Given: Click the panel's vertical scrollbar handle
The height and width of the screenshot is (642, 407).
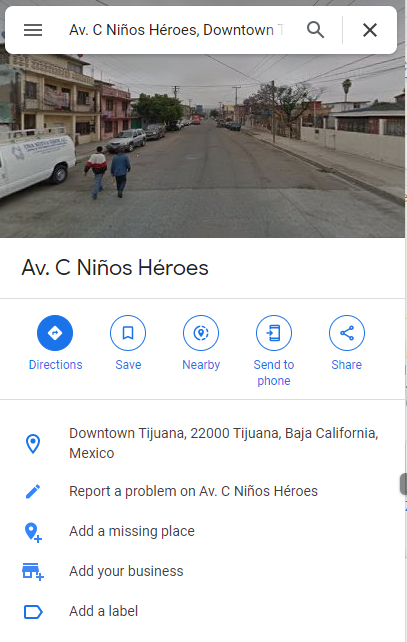Looking at the screenshot, I should coord(403,484).
